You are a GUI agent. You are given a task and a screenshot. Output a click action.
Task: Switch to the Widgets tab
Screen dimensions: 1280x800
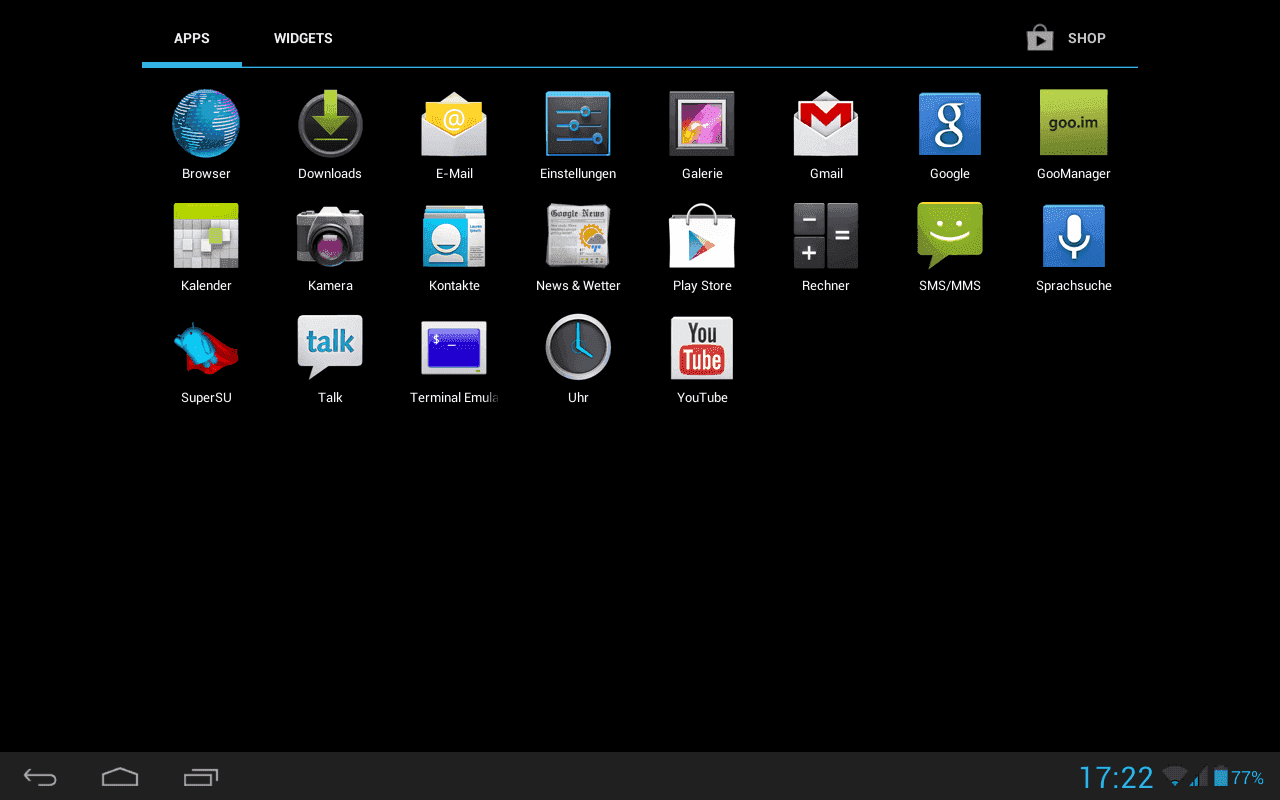(303, 39)
